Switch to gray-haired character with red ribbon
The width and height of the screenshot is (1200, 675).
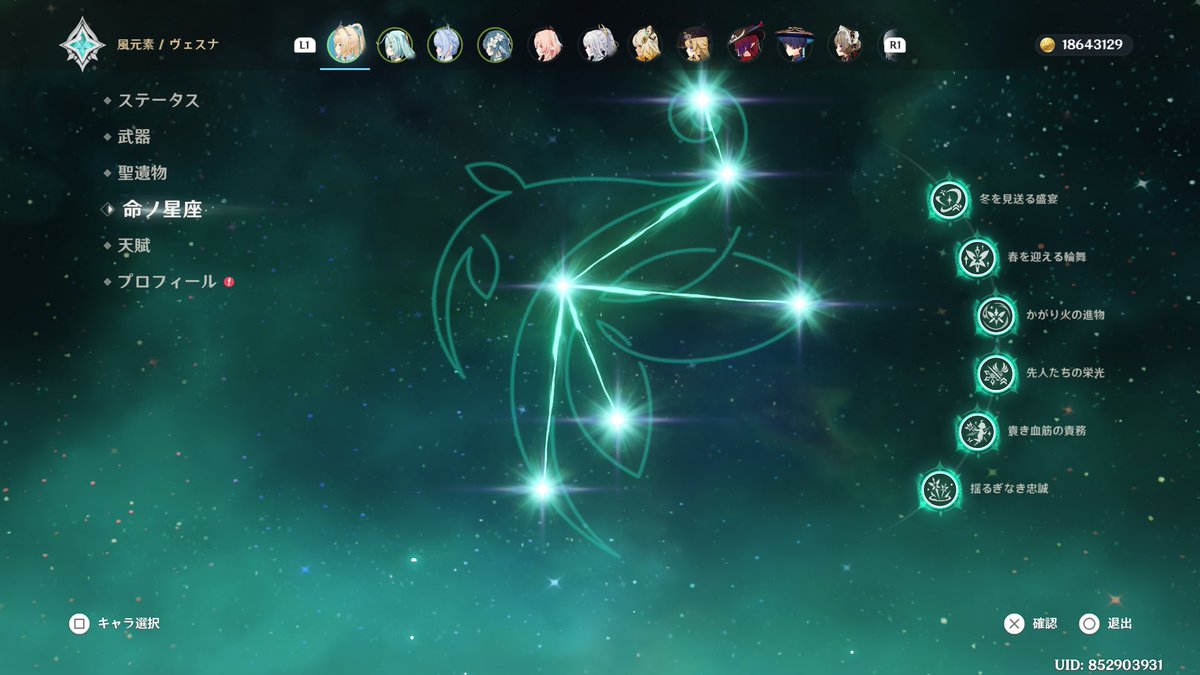point(846,44)
